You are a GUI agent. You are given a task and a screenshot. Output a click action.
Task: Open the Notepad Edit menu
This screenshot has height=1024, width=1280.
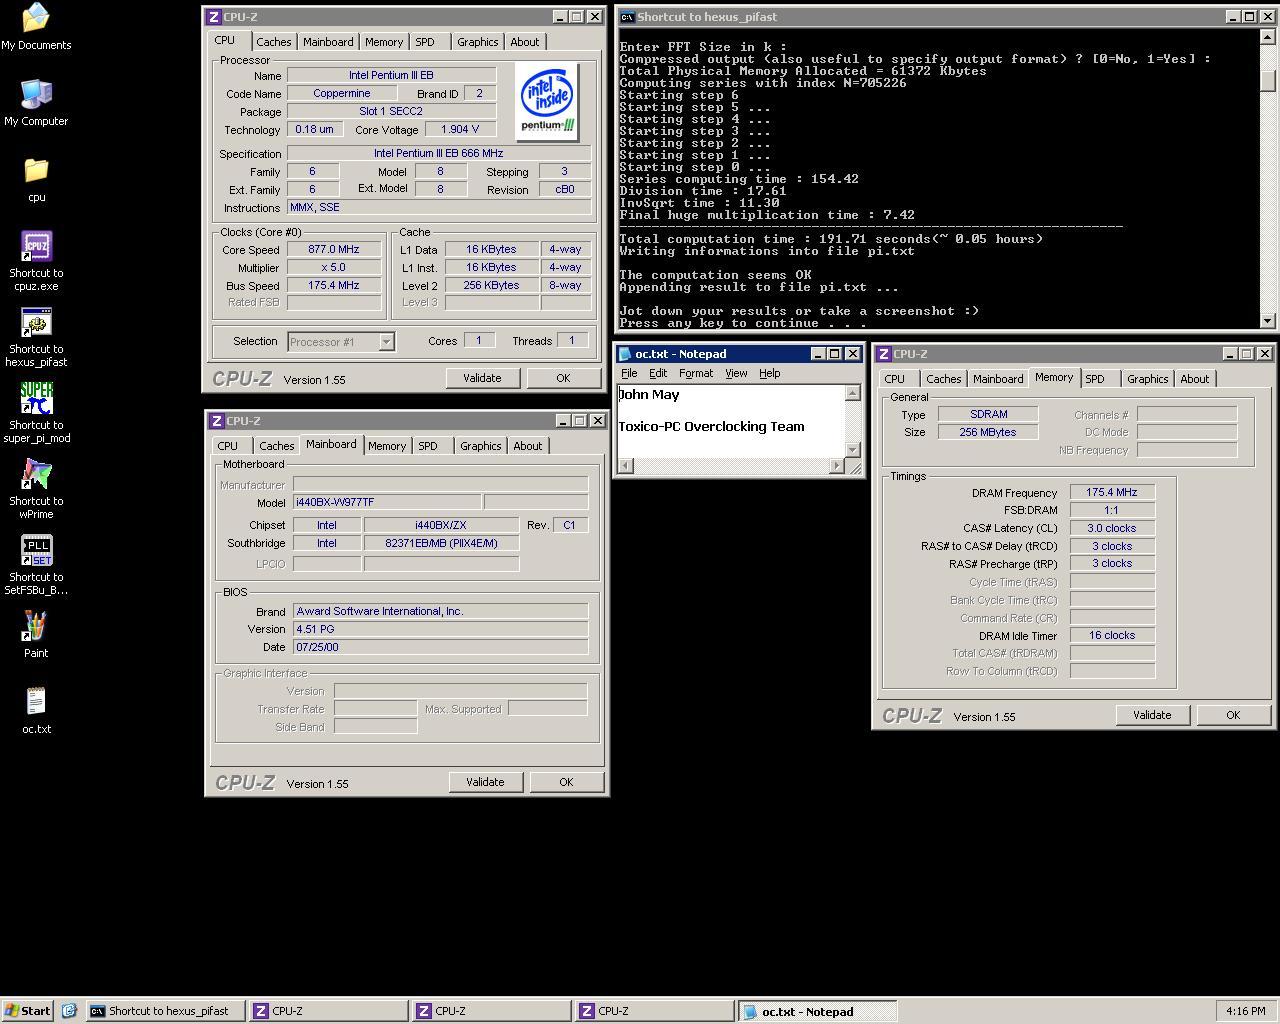click(x=658, y=373)
